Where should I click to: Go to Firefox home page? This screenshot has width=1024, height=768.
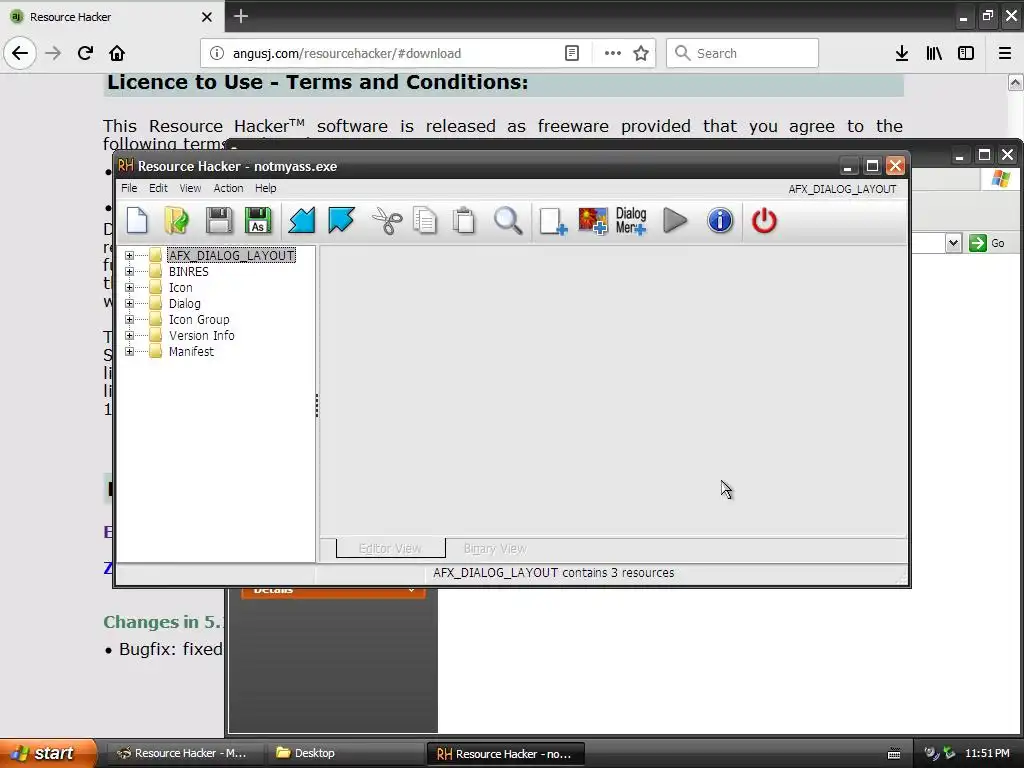pos(117,53)
